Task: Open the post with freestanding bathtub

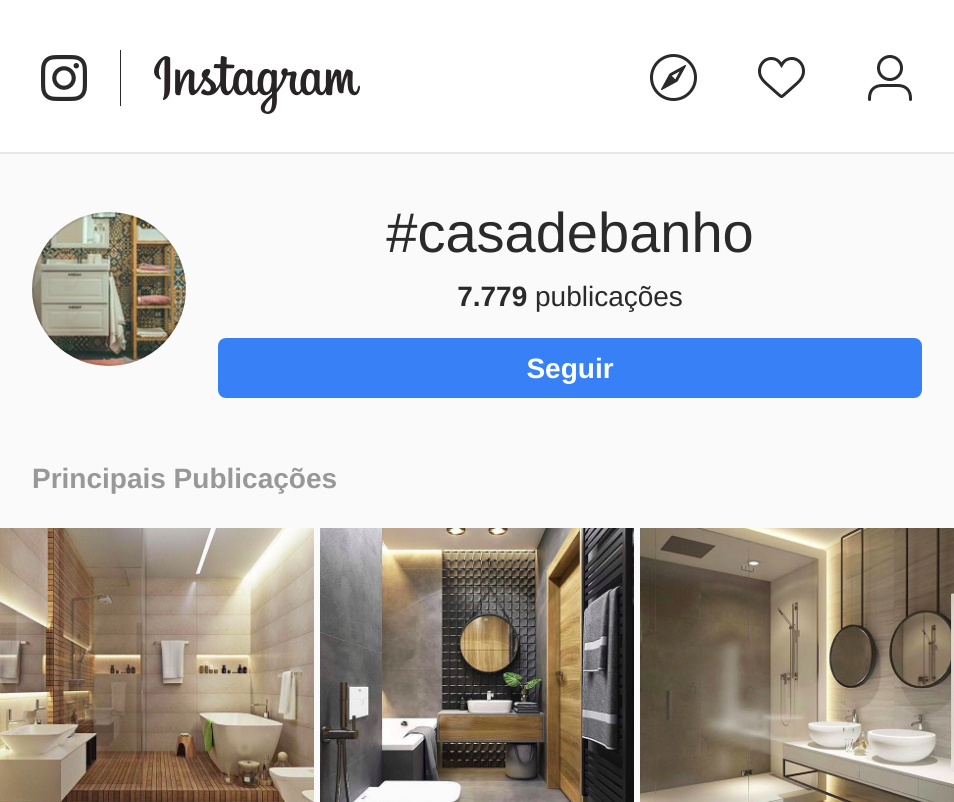Action: tap(157, 665)
